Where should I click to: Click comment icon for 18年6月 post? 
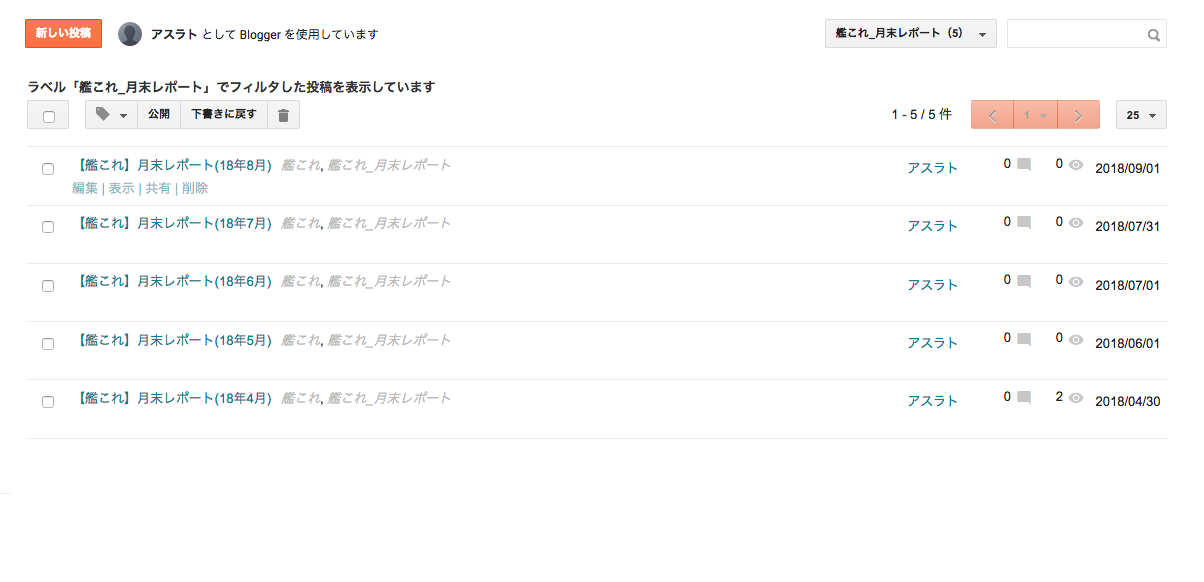[x=1024, y=281]
